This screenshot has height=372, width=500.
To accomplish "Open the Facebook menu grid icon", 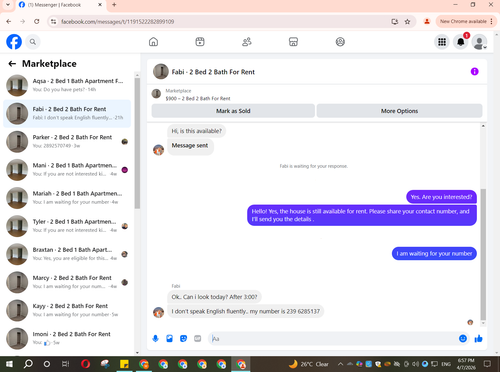I will click(x=442, y=42).
